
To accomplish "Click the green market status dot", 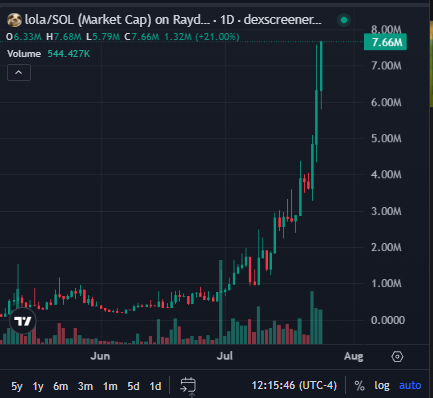I will pos(344,20).
